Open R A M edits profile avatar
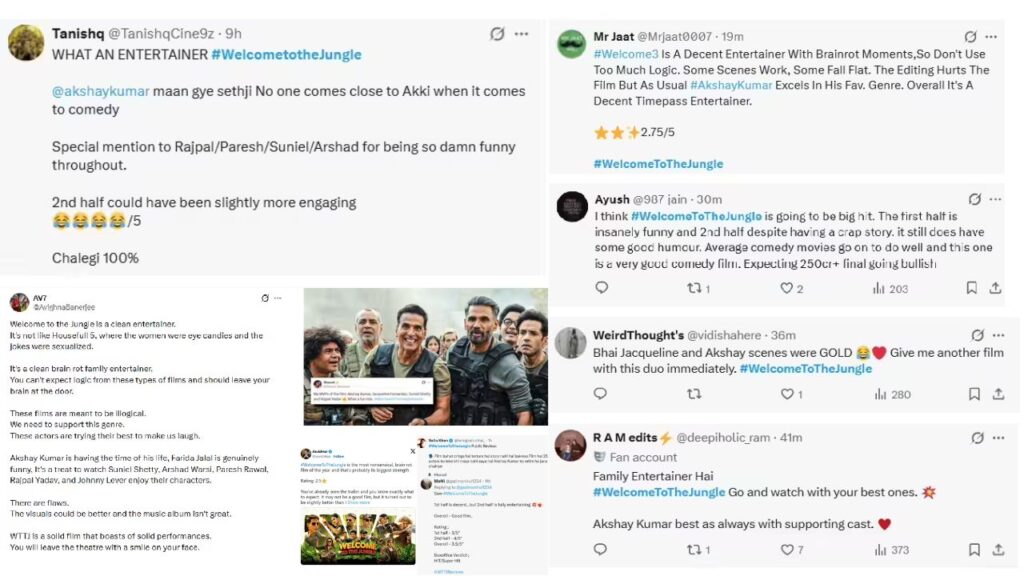Image resolution: width=1024 pixels, height=576 pixels. point(571,445)
